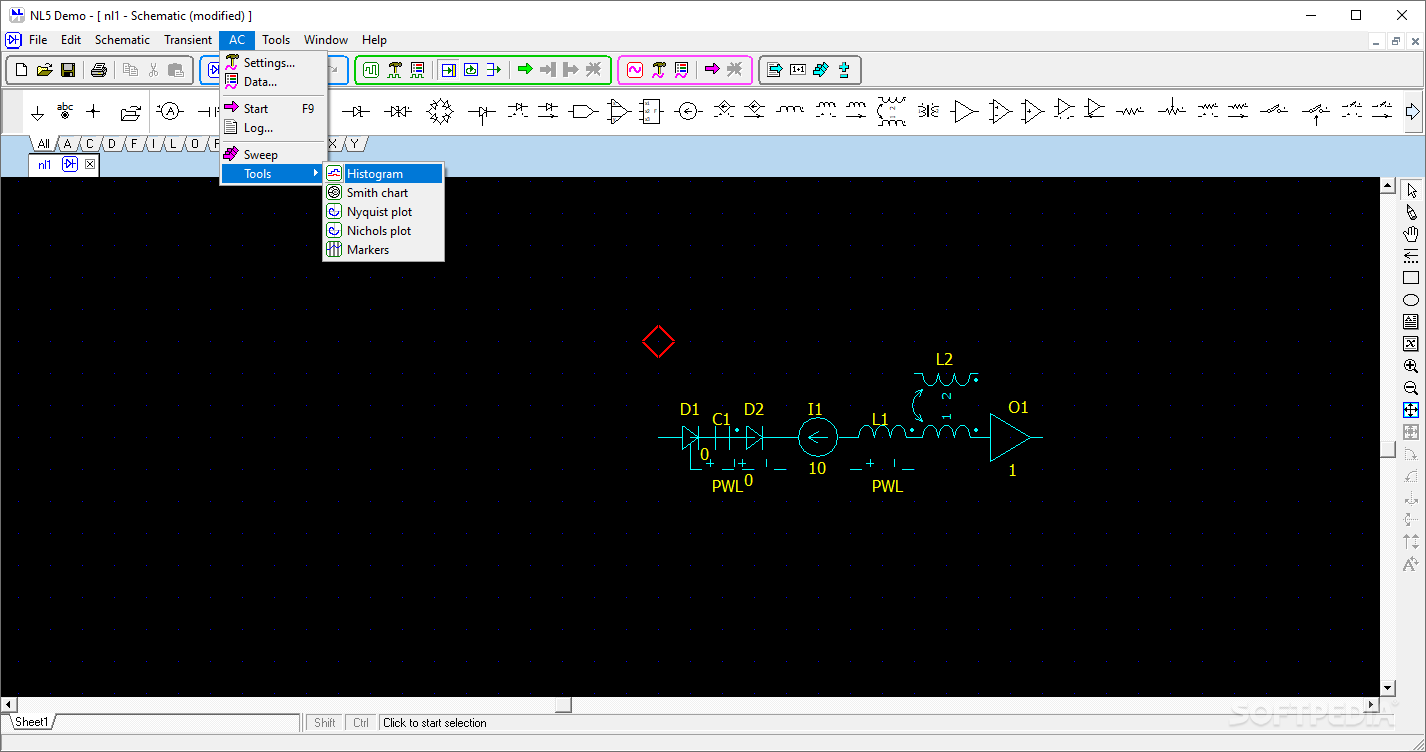Select the abc label component
This screenshot has height=752, width=1426.
point(65,112)
